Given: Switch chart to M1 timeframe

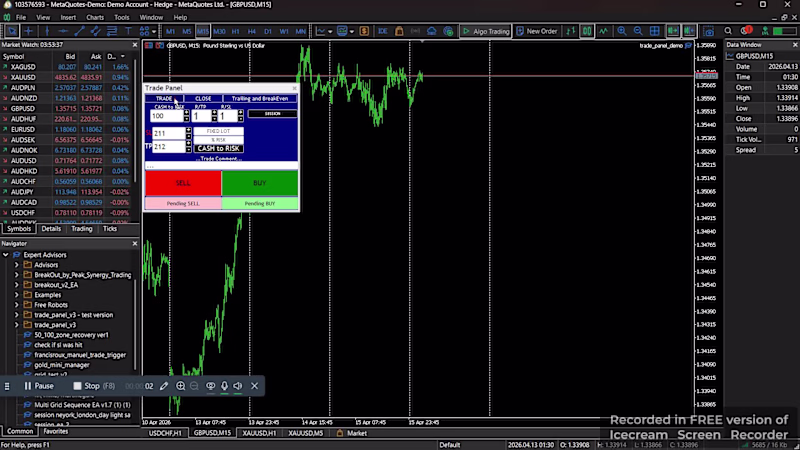Looking at the screenshot, I should [170, 31].
